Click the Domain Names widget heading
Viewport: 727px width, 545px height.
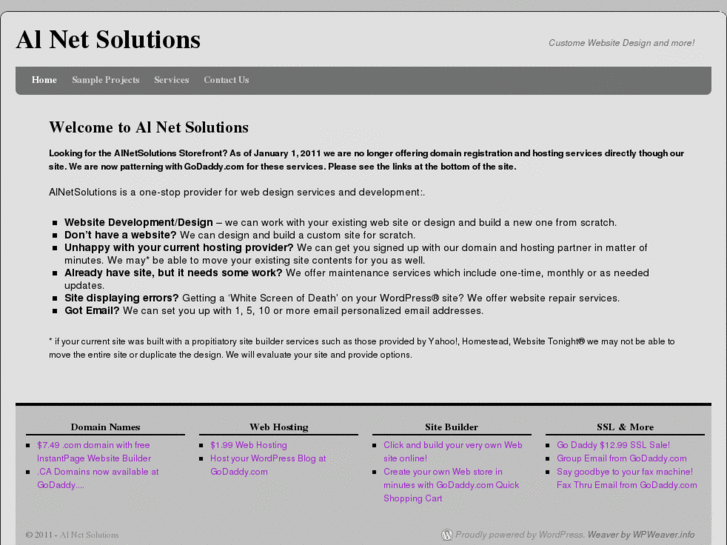105,427
